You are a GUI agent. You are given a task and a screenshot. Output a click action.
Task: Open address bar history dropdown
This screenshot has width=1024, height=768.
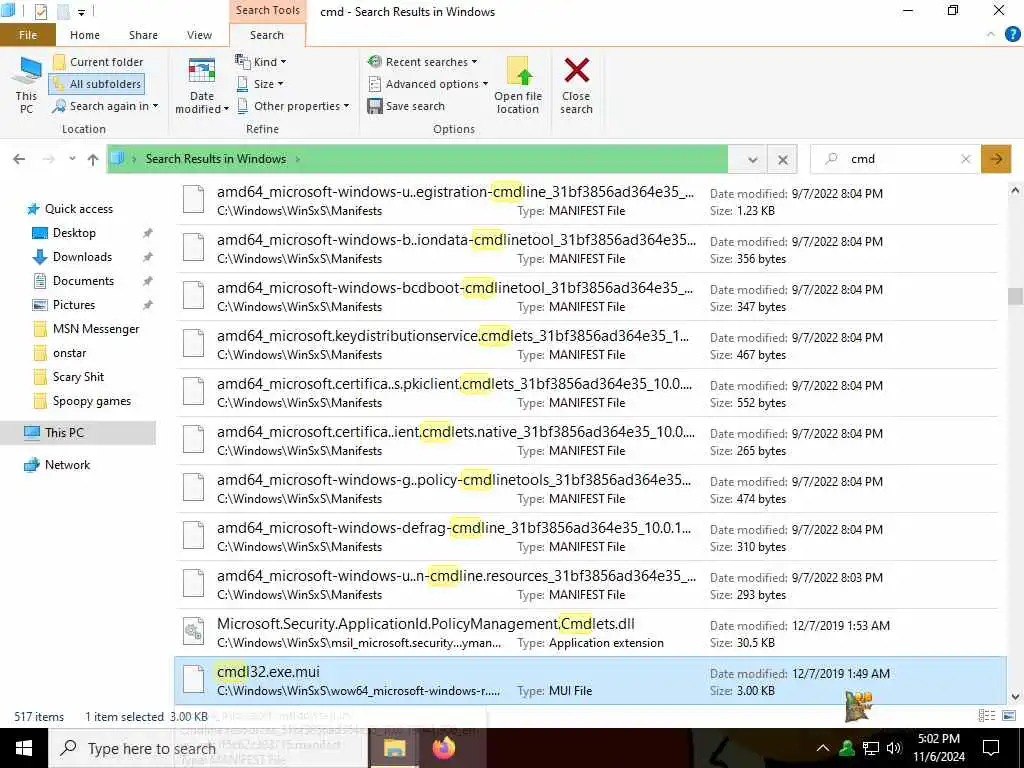(752, 159)
